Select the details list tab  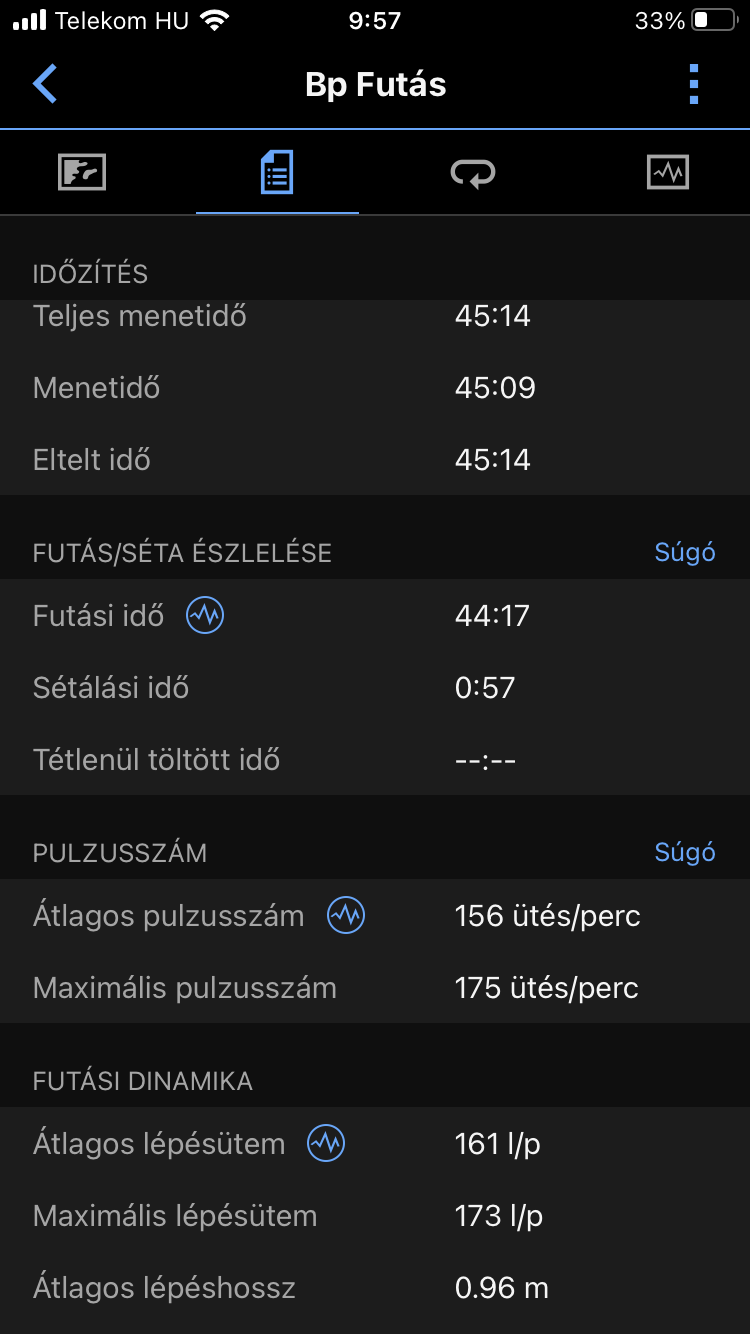(x=277, y=173)
